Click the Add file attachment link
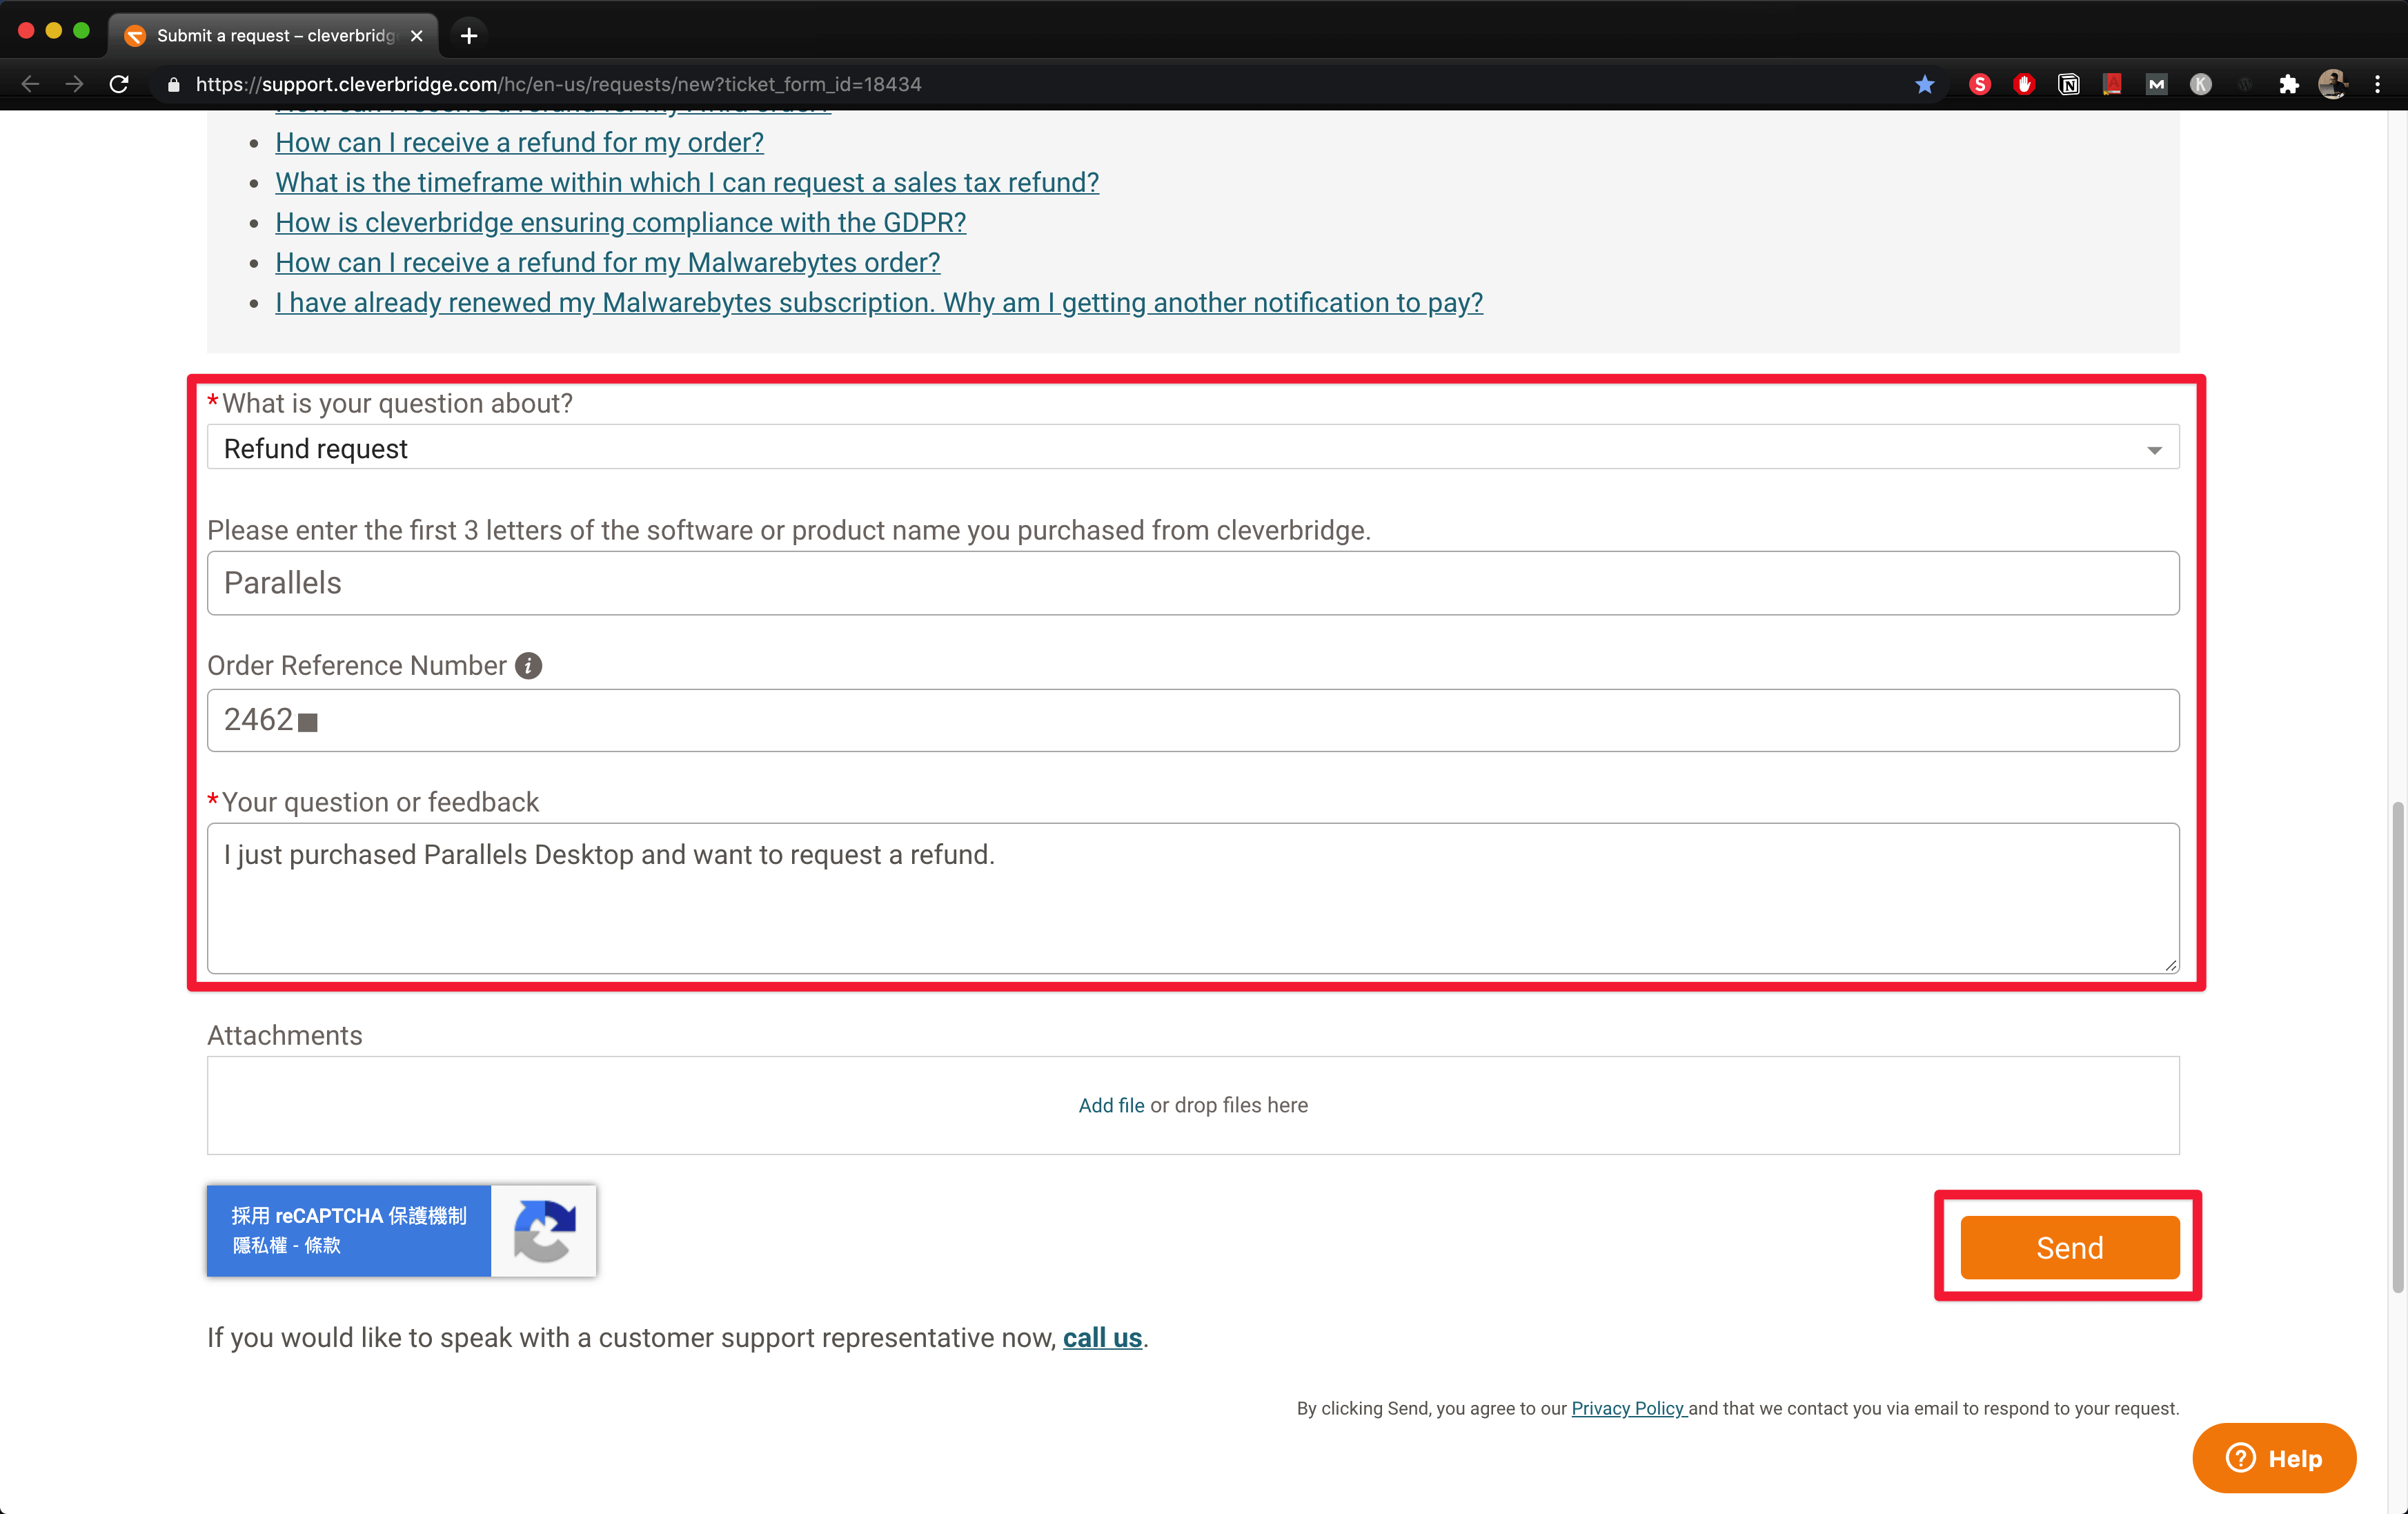This screenshot has width=2408, height=1514. (1110, 1105)
